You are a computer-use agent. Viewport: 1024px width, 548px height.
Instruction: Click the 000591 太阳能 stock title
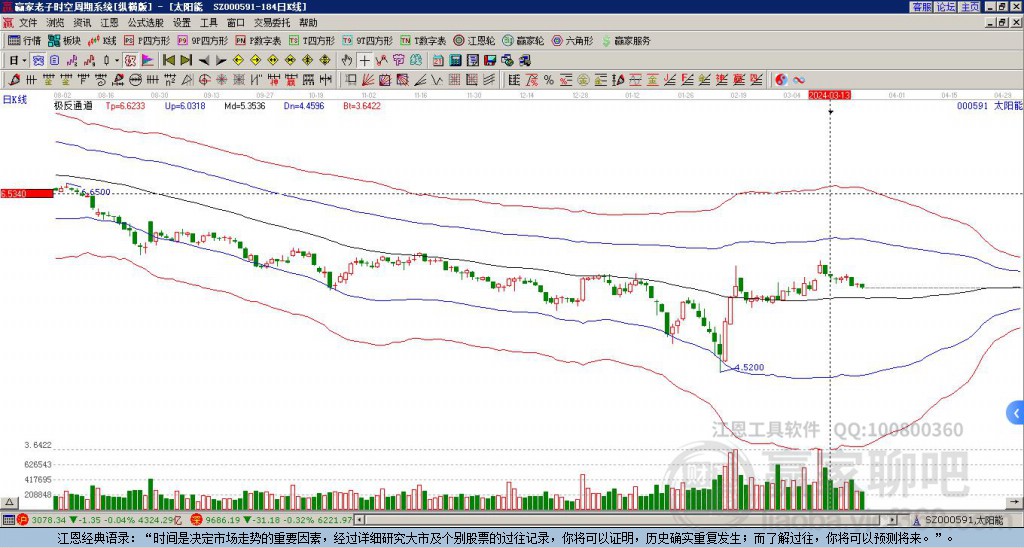click(x=989, y=105)
